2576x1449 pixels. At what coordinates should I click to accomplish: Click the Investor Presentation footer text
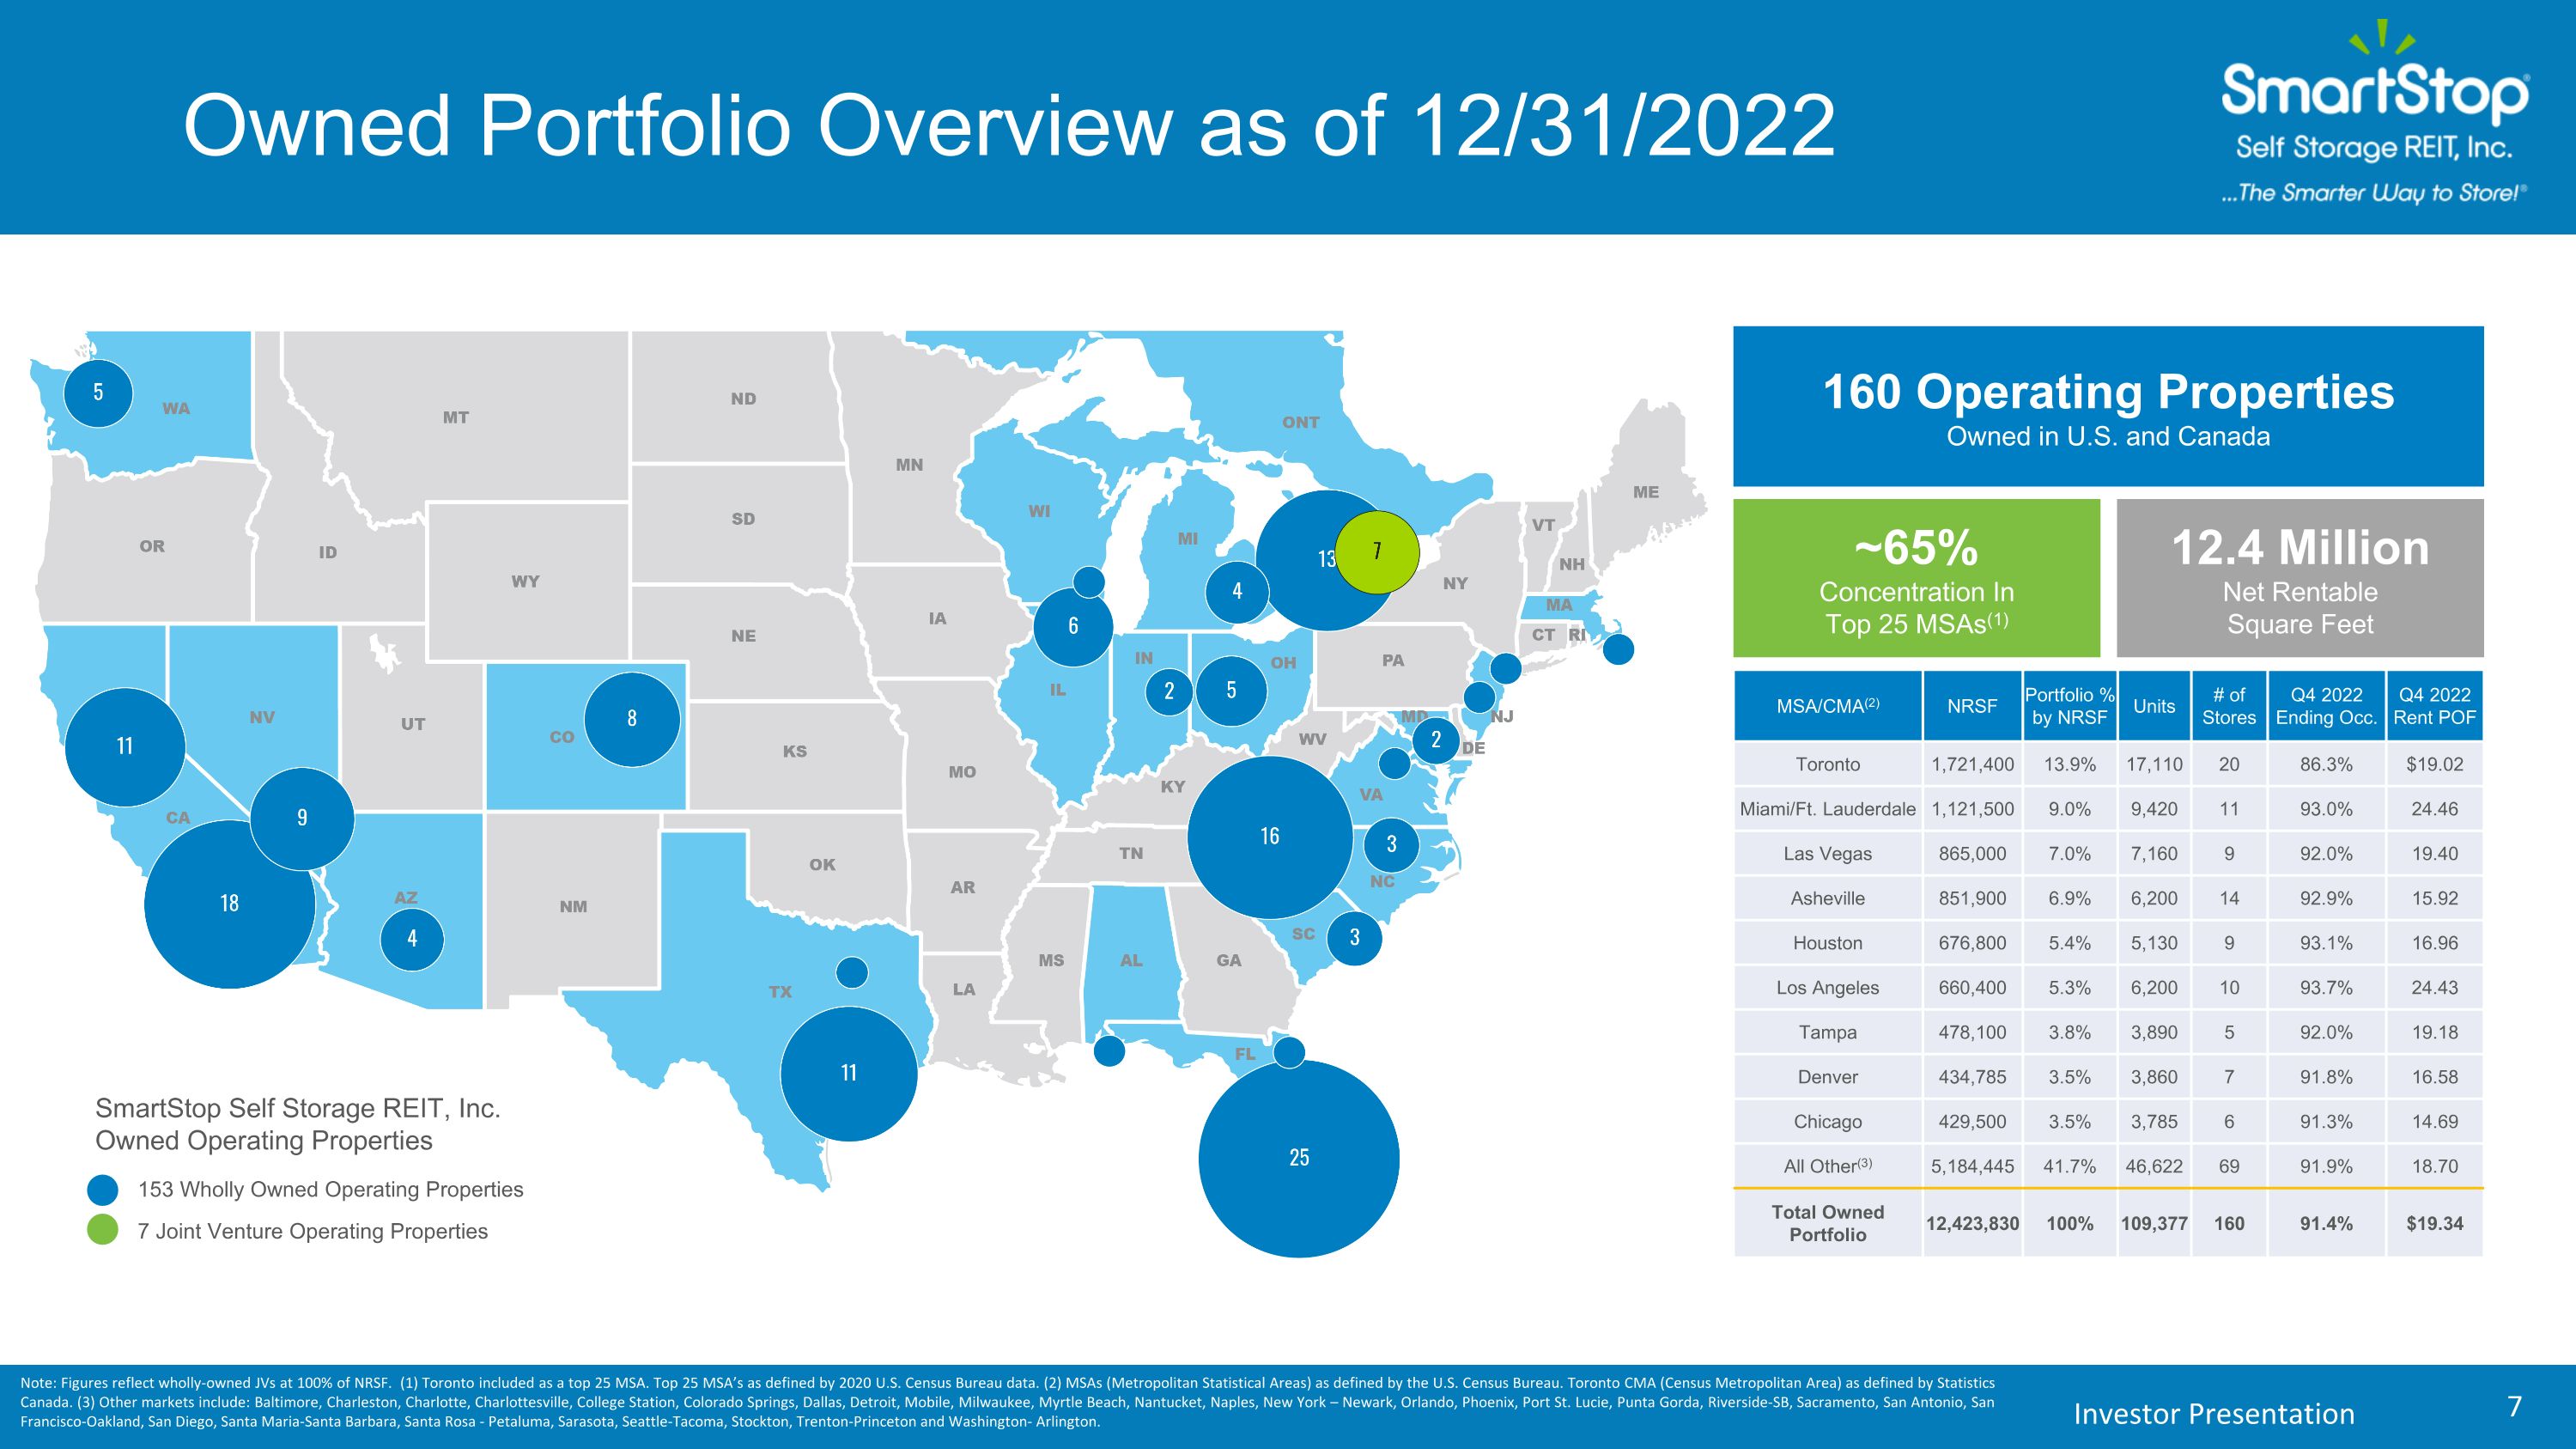[2214, 1414]
